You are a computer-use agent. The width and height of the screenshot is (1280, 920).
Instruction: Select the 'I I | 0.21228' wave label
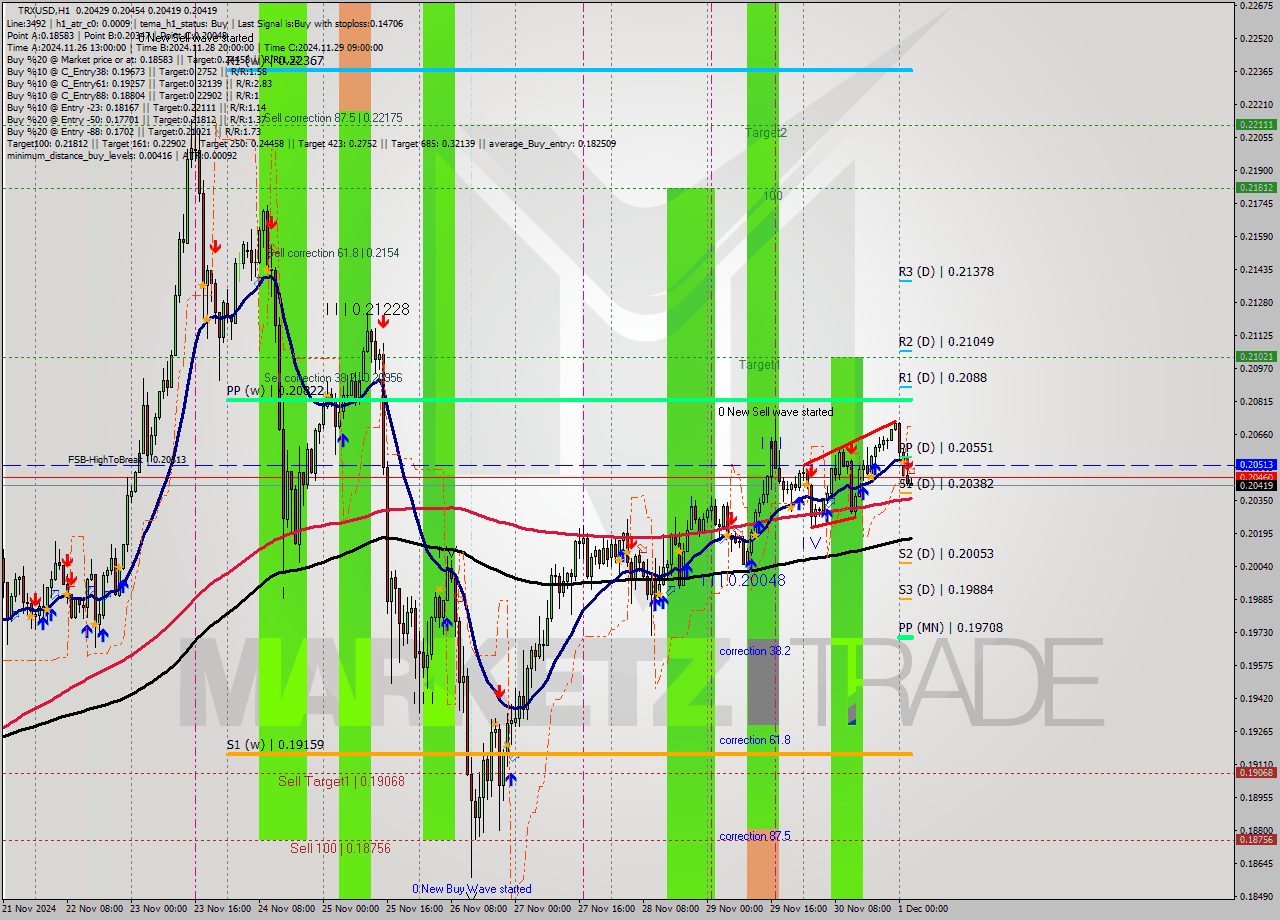[x=367, y=310]
